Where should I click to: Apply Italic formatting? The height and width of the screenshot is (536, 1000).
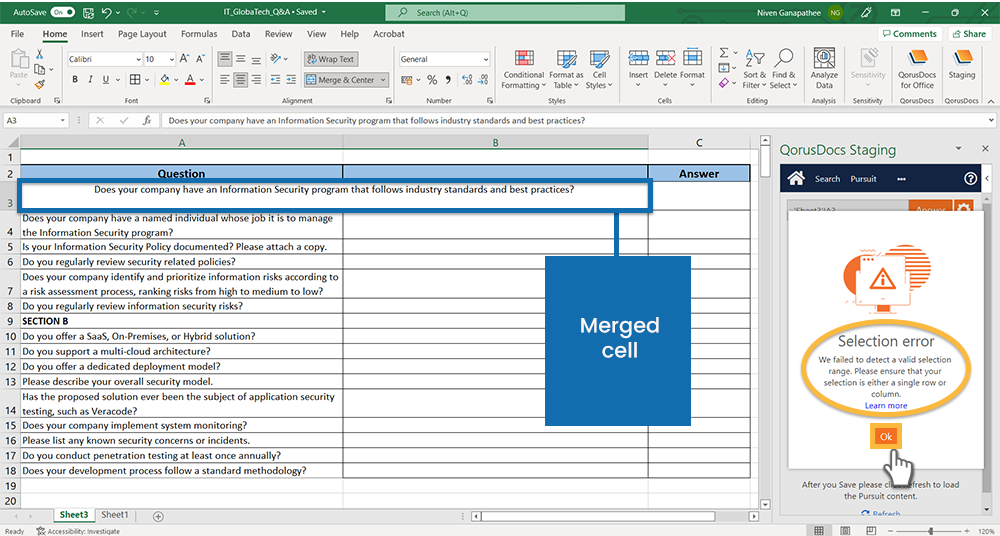[x=90, y=80]
